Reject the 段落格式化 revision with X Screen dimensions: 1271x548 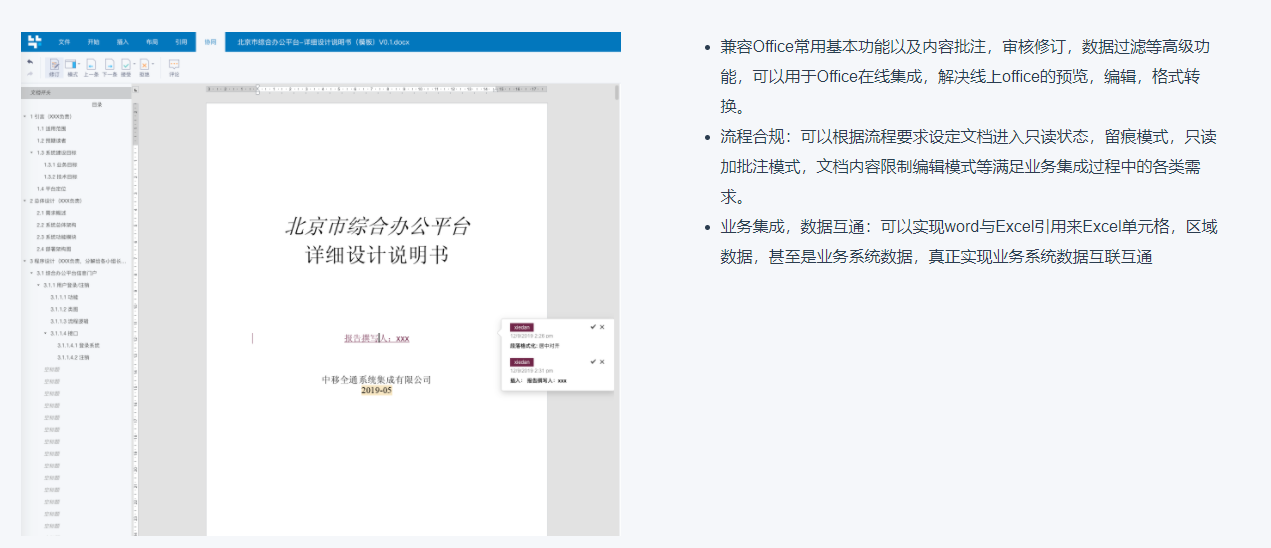pyautogui.click(x=602, y=327)
